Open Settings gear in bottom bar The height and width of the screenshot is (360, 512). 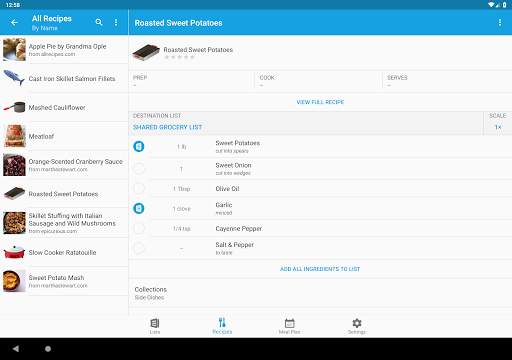point(357,326)
